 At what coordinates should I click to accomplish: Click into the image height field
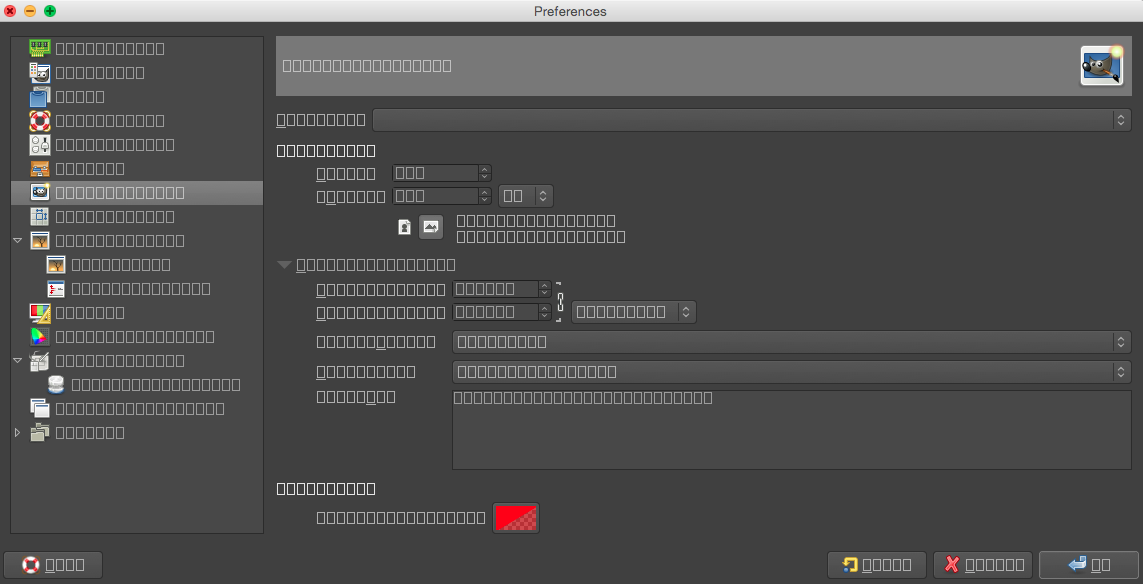(x=435, y=196)
